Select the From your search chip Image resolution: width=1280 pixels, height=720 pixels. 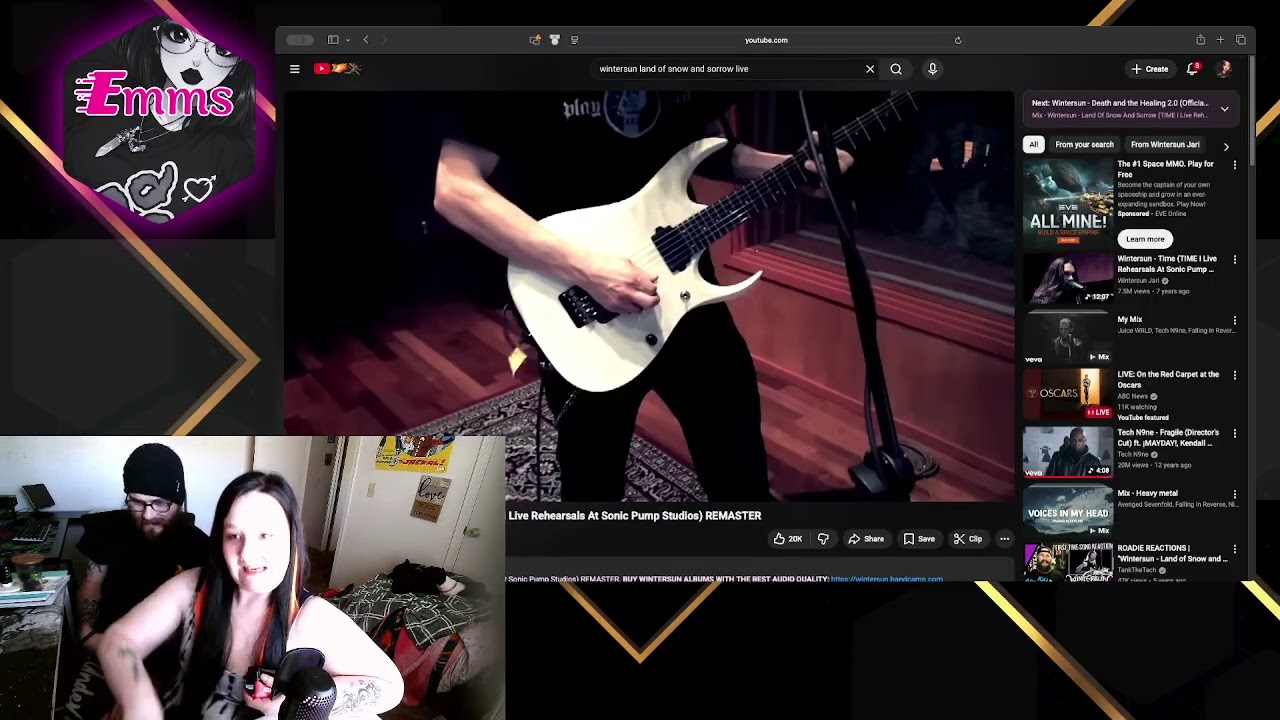pyautogui.click(x=1084, y=144)
